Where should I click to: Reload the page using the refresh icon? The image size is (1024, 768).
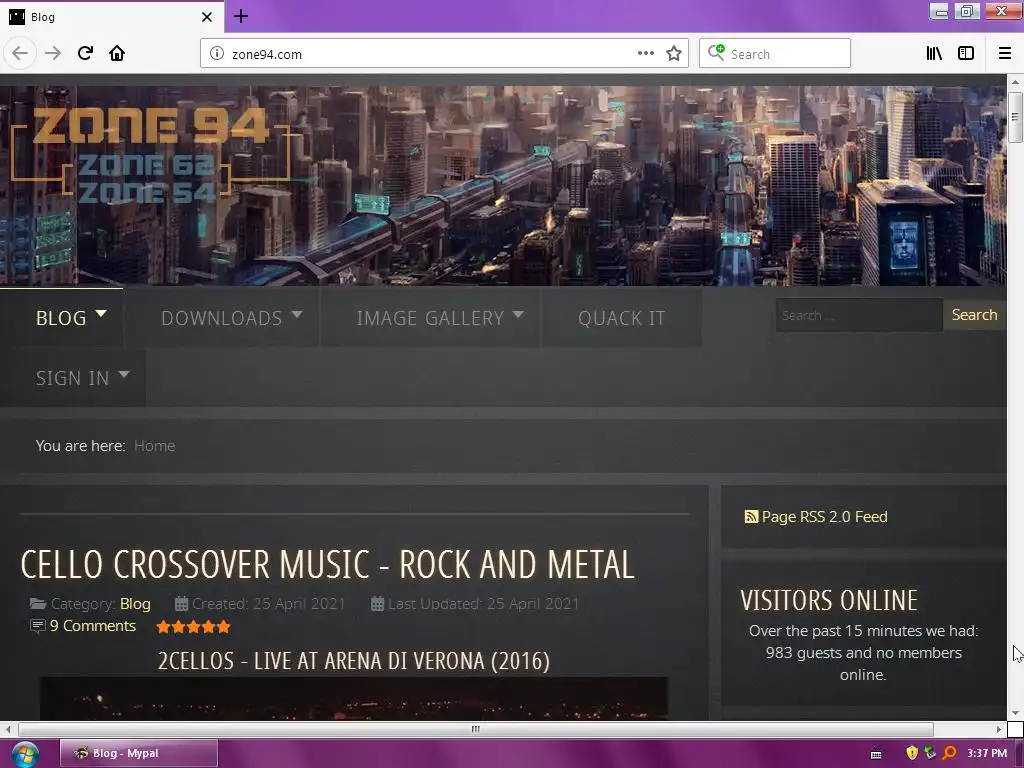click(85, 54)
